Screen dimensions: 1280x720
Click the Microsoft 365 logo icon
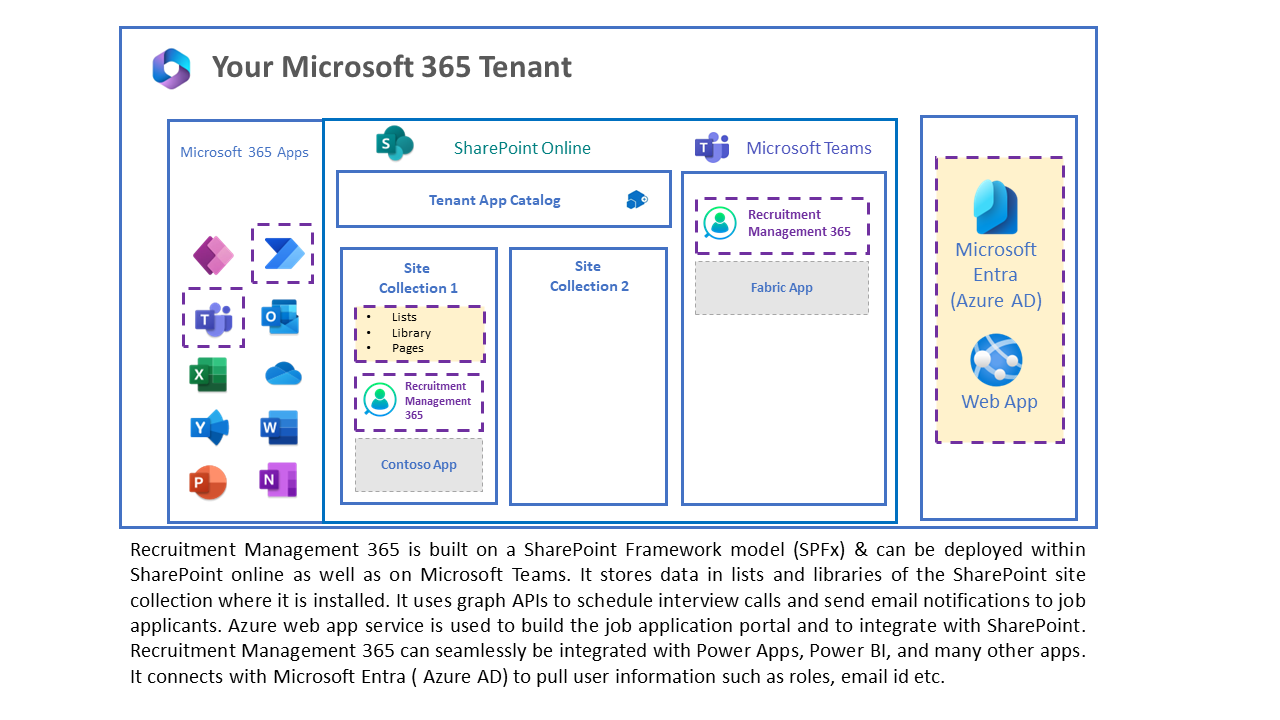click(171, 68)
